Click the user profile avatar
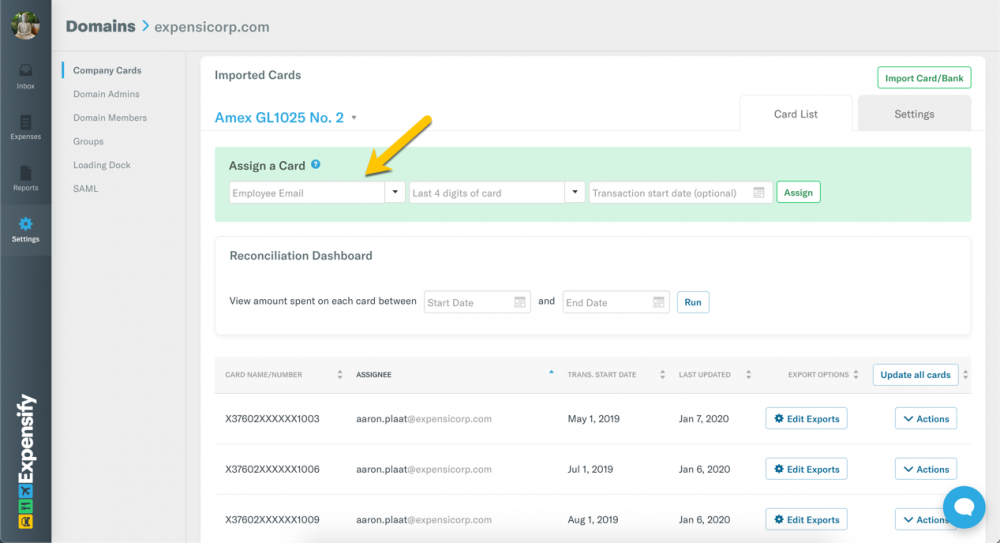Image resolution: width=1000 pixels, height=543 pixels. [25, 26]
